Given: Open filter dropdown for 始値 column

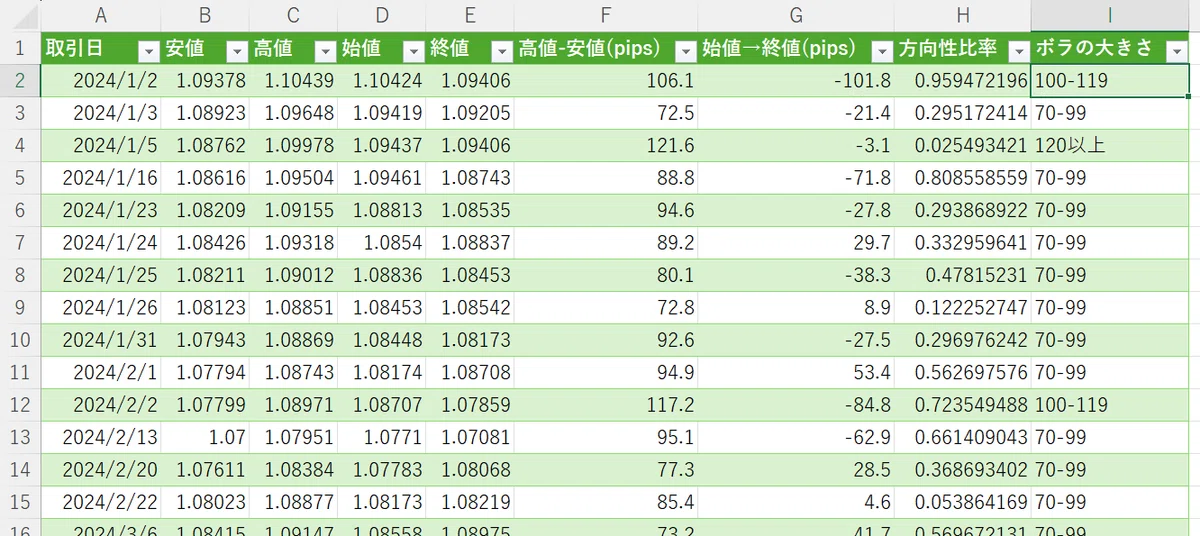Looking at the screenshot, I should 413,52.
